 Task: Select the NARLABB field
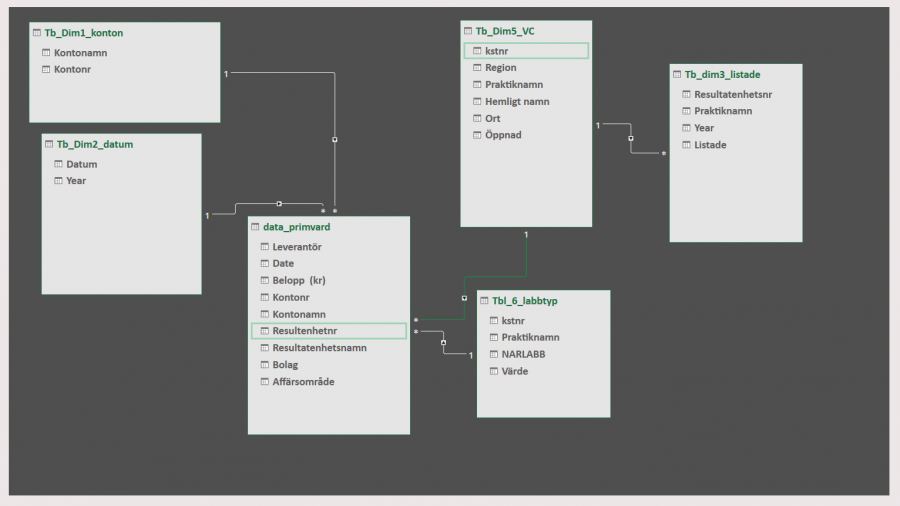pos(523,355)
